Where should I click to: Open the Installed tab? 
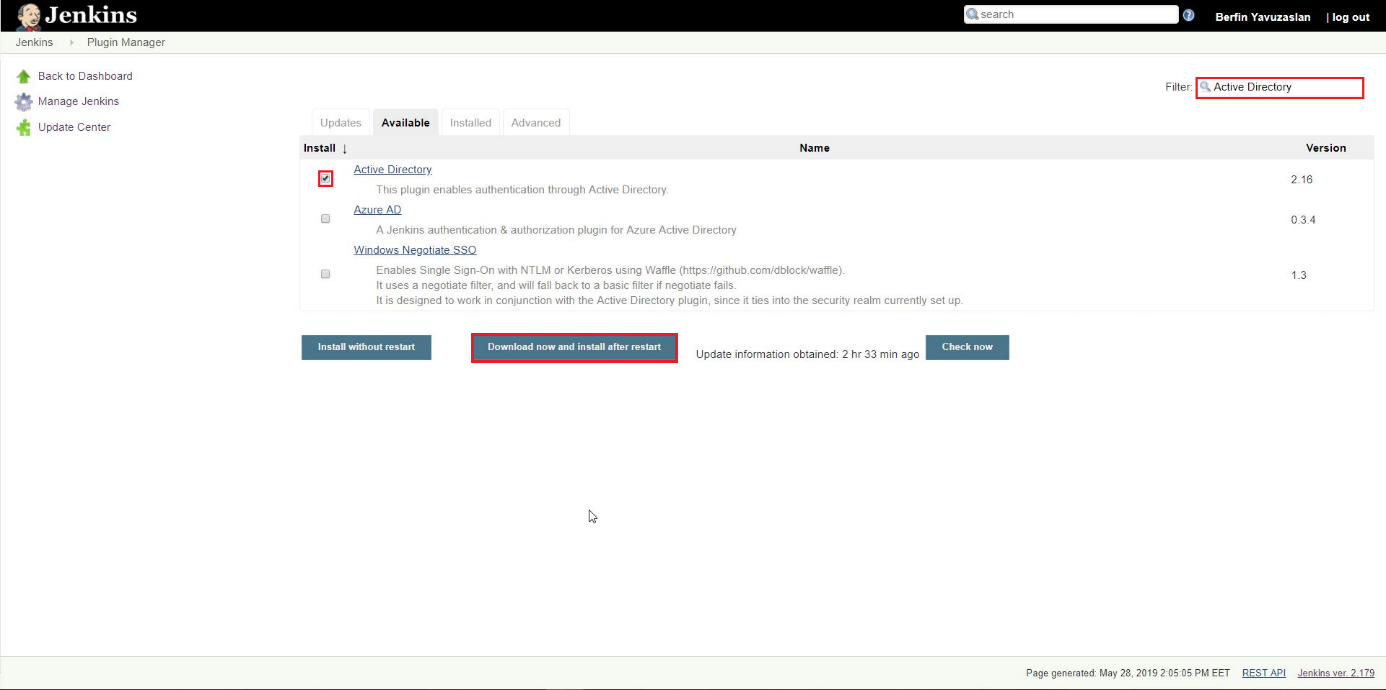(470, 123)
